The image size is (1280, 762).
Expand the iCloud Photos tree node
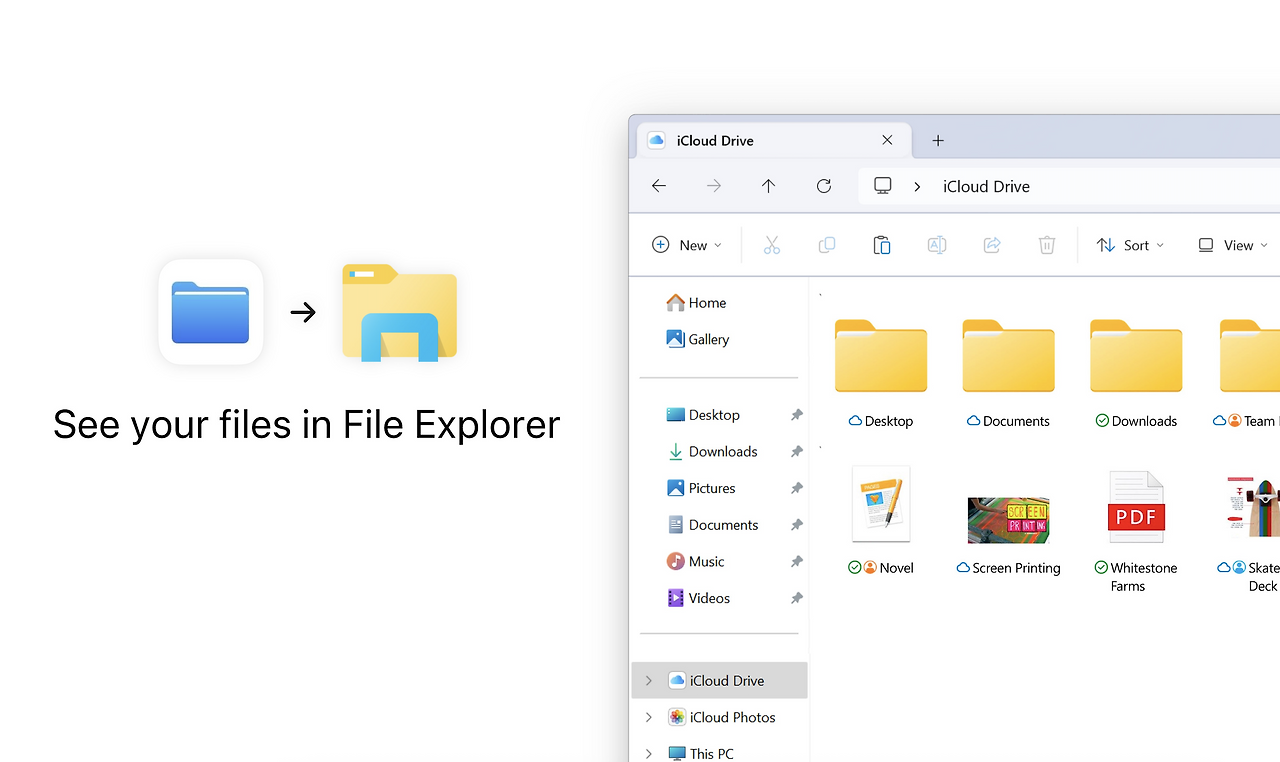tap(648, 717)
